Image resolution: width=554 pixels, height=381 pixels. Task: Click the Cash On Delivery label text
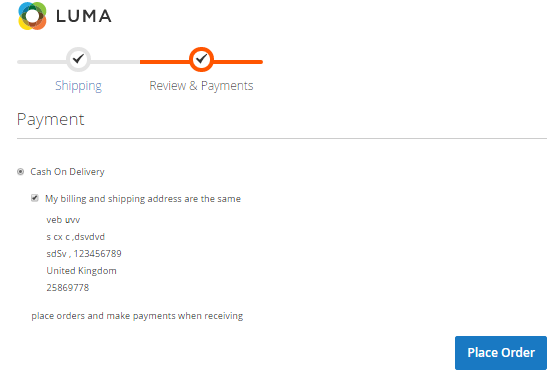coord(67,172)
